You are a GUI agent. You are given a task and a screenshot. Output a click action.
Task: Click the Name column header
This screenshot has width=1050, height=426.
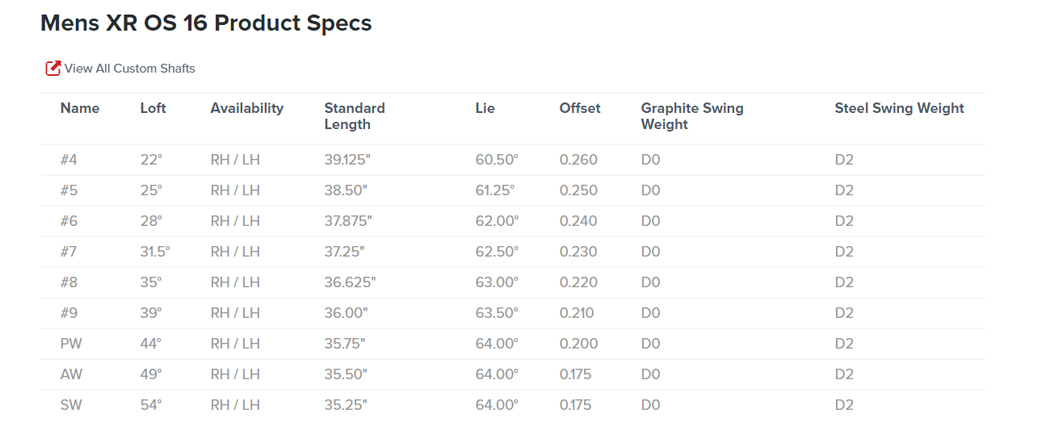pos(80,108)
